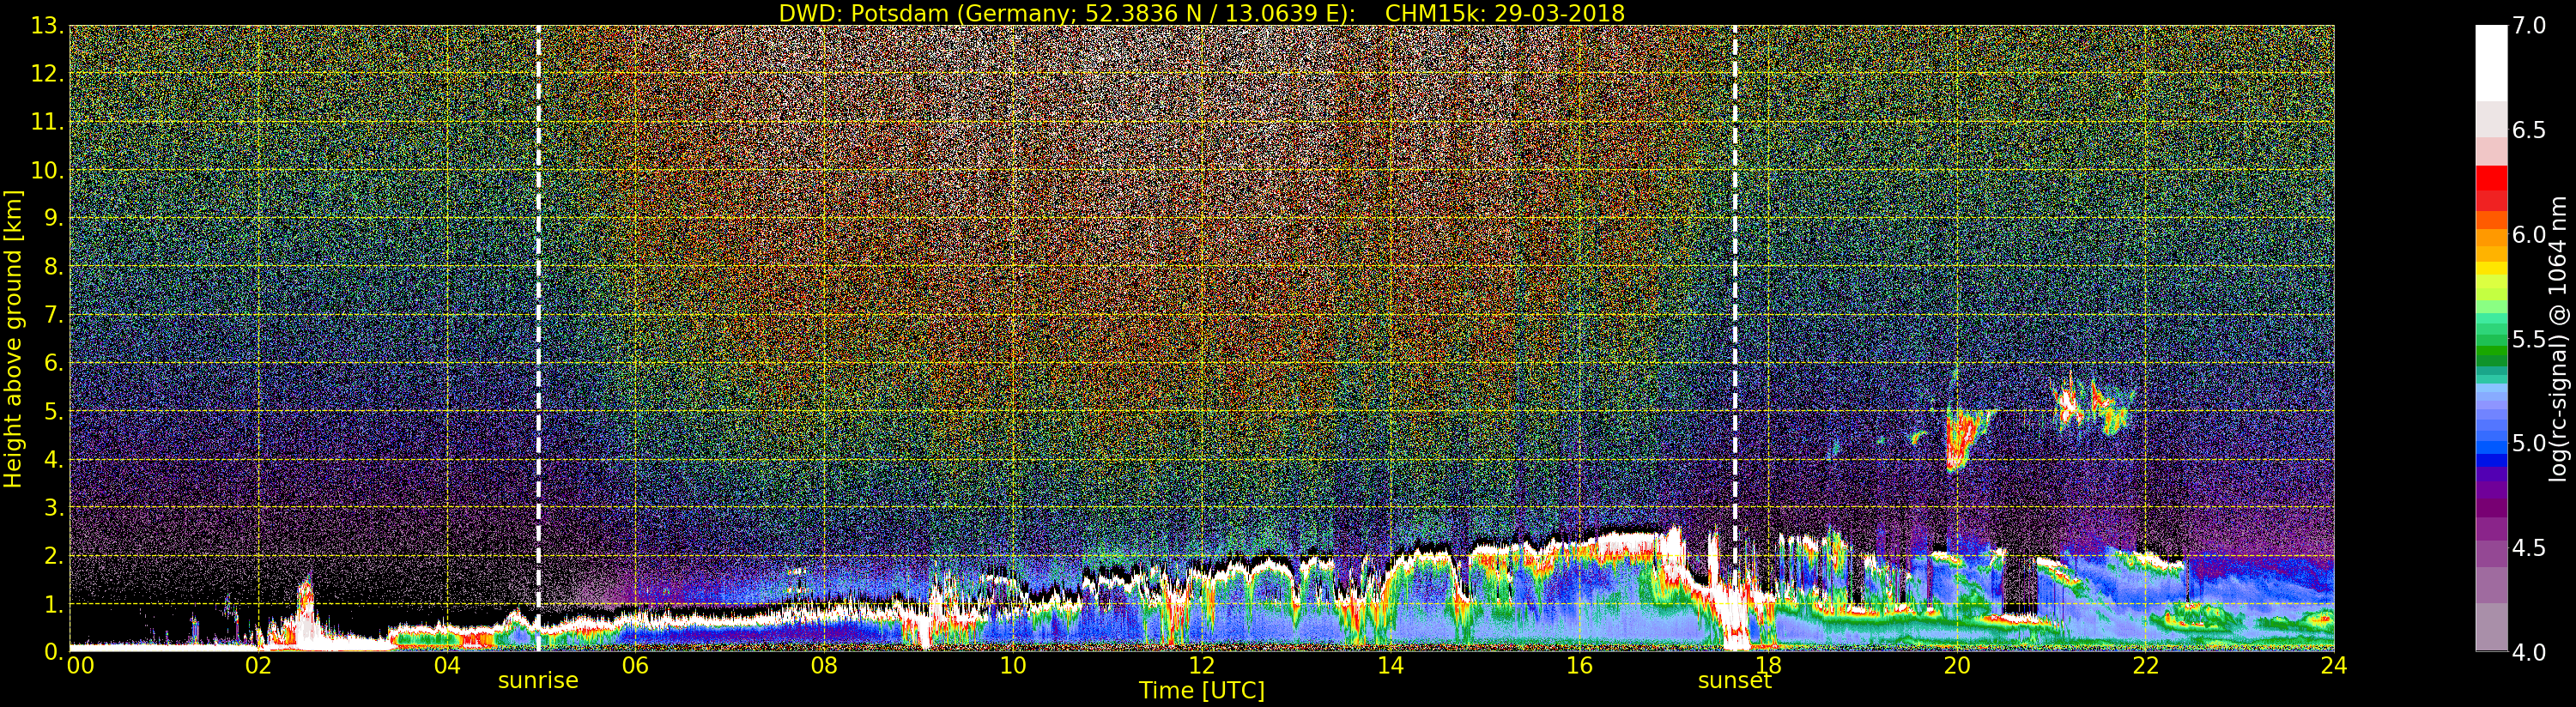Click the colorbar tick label '5.5'
Viewport: 2576px width, 707px height.
point(2529,339)
